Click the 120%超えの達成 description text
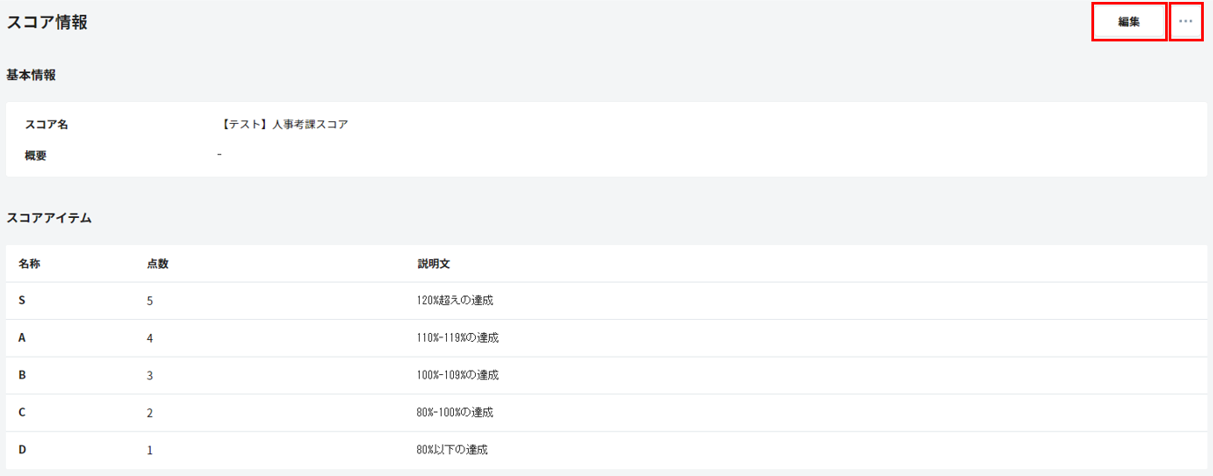Image resolution: width=1213 pixels, height=476 pixels. tap(455, 300)
